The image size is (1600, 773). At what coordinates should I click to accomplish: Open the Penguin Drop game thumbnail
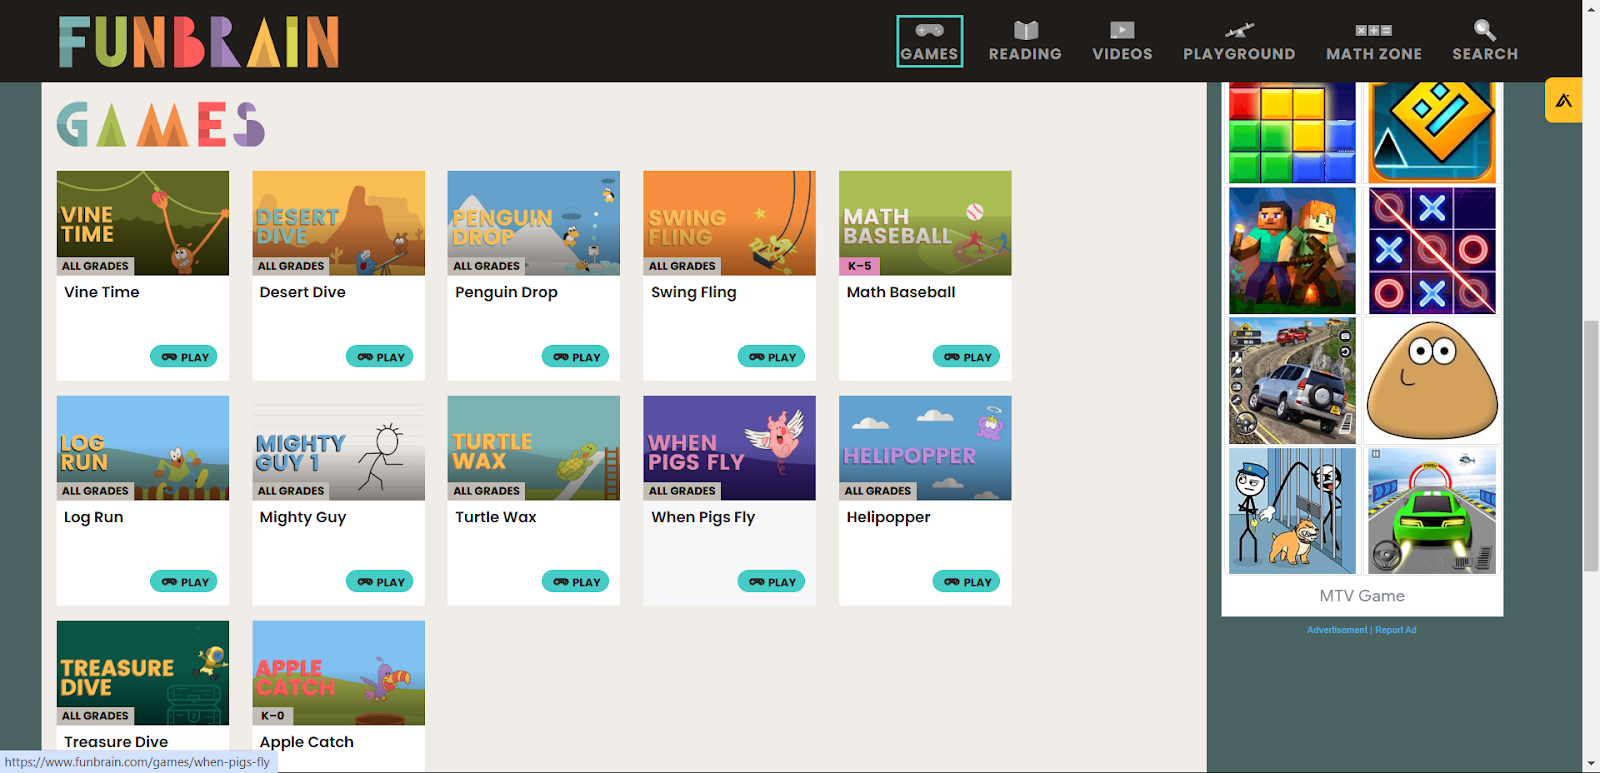coord(533,222)
